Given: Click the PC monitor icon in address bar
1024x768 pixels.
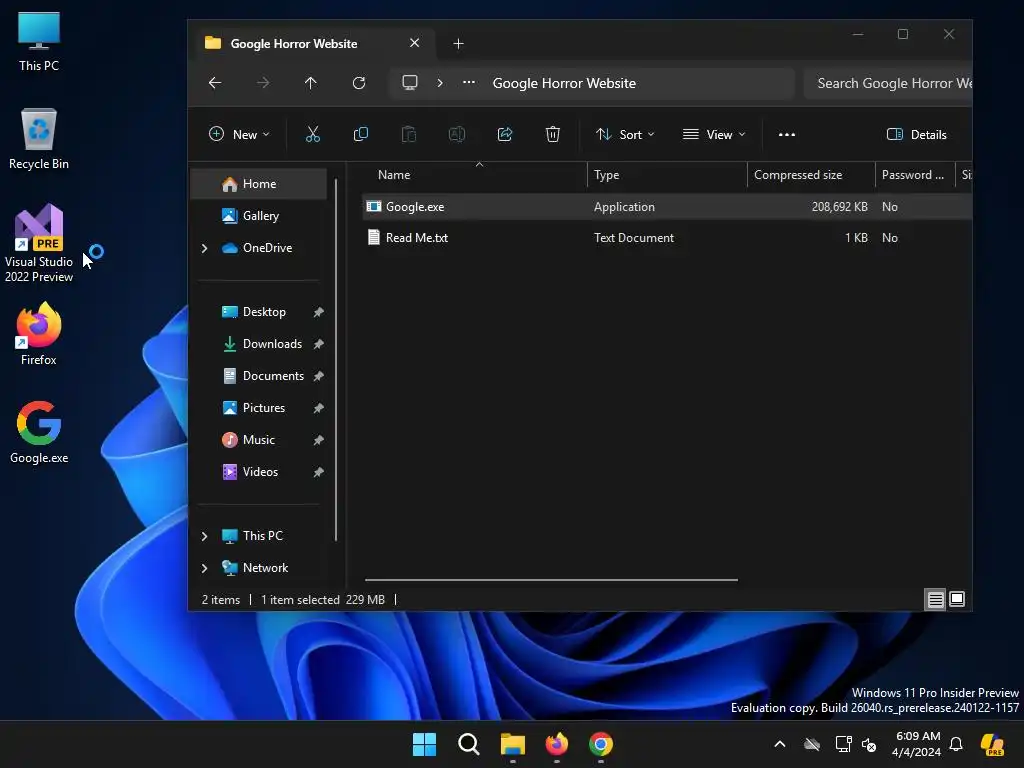Looking at the screenshot, I should coord(409,83).
